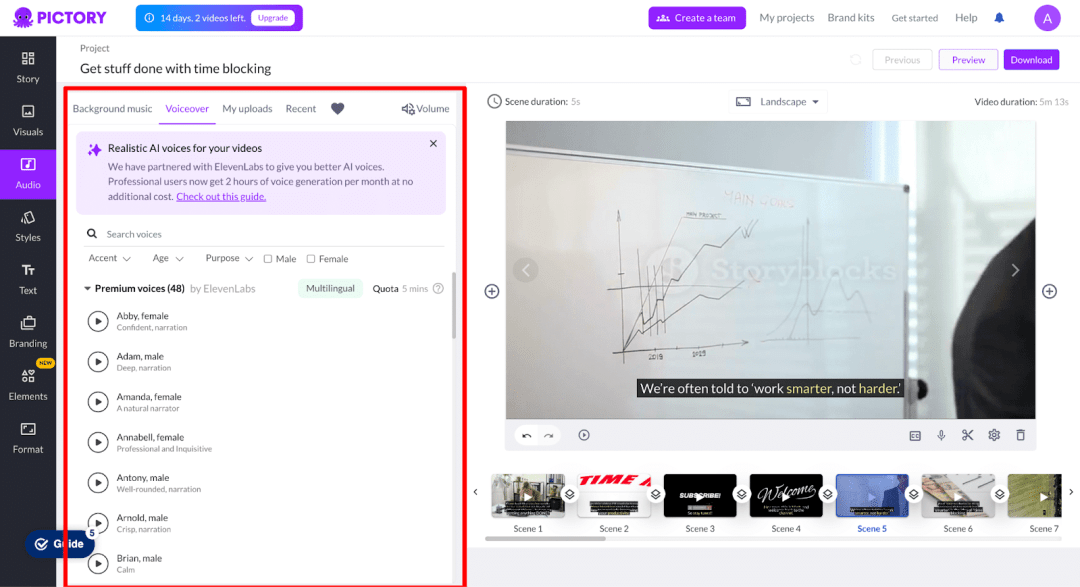Select the Styles sidebar icon

(x=28, y=227)
